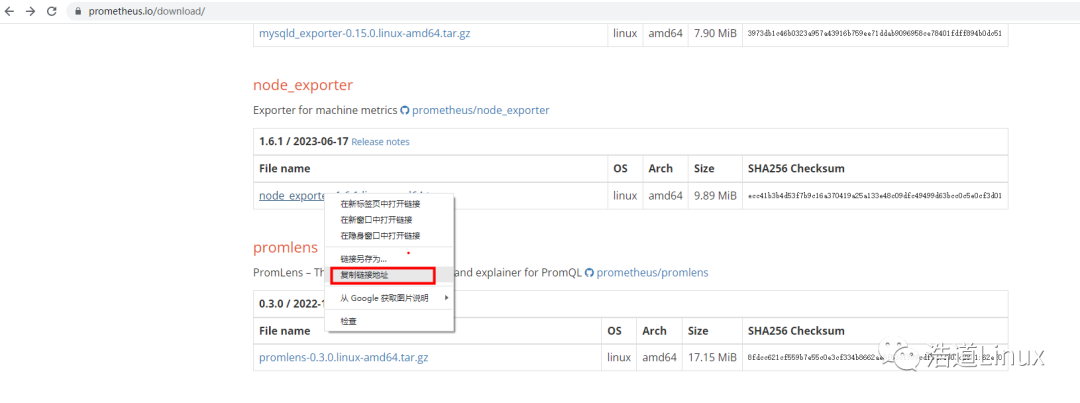The width and height of the screenshot is (1080, 403).
Task: Go back with the browser back arrow
Action: pos(10,12)
